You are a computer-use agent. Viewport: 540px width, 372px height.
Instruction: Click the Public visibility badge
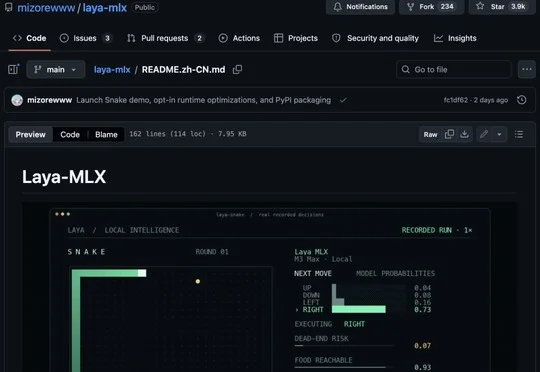click(145, 7)
